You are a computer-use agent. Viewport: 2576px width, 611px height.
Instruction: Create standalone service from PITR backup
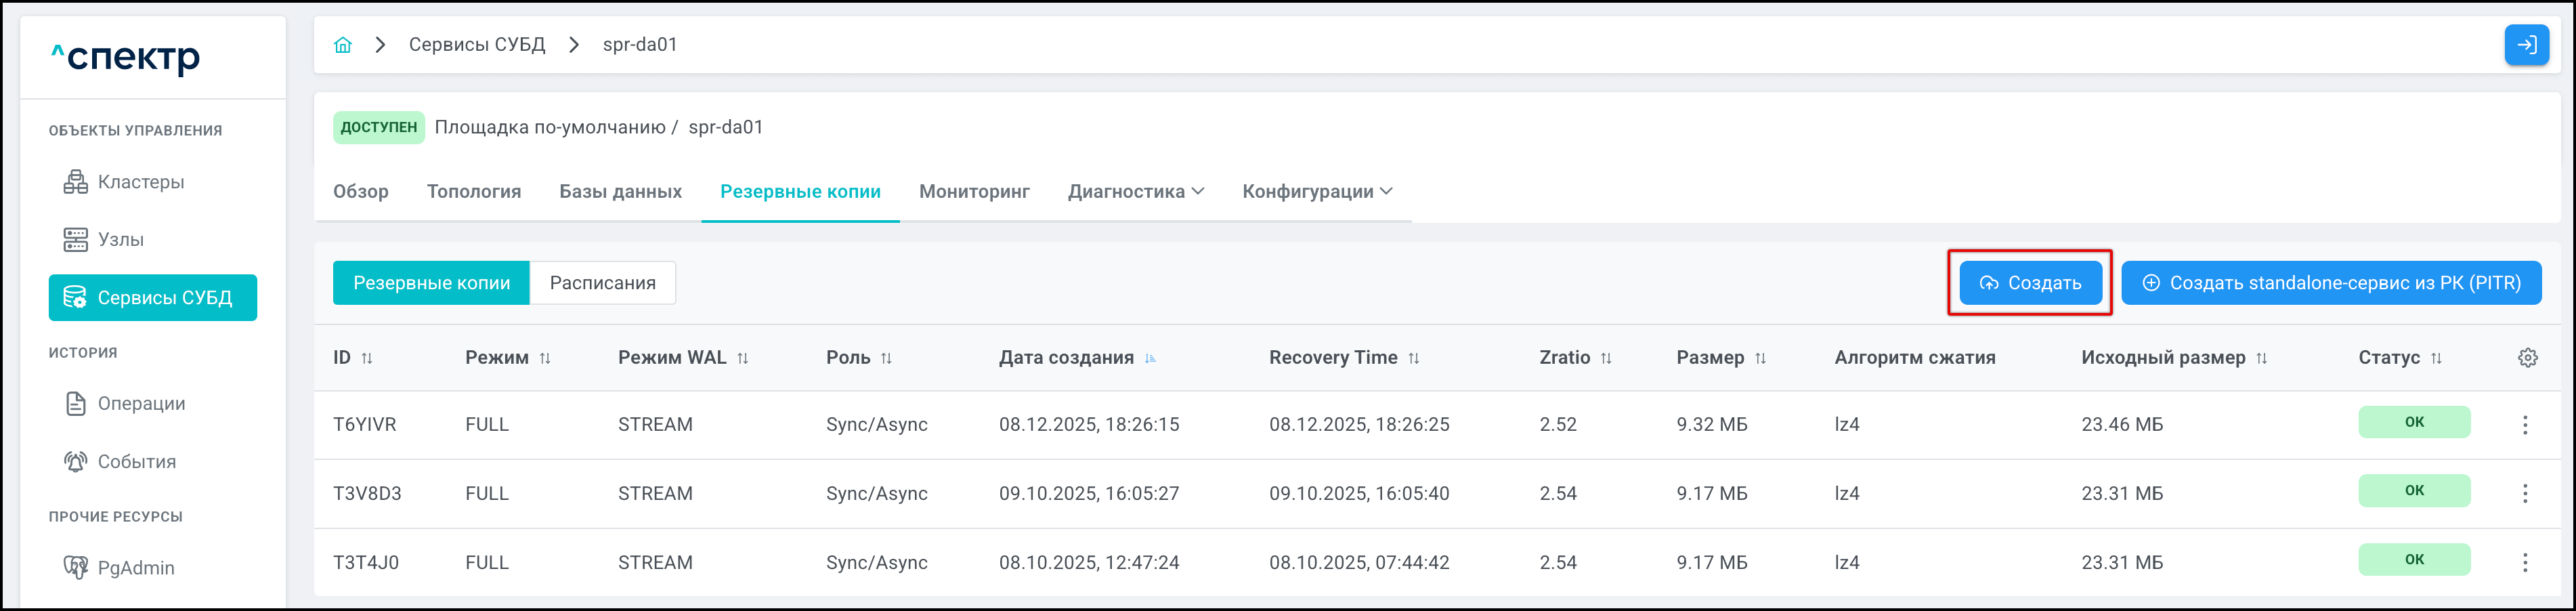pyautogui.click(x=2330, y=283)
